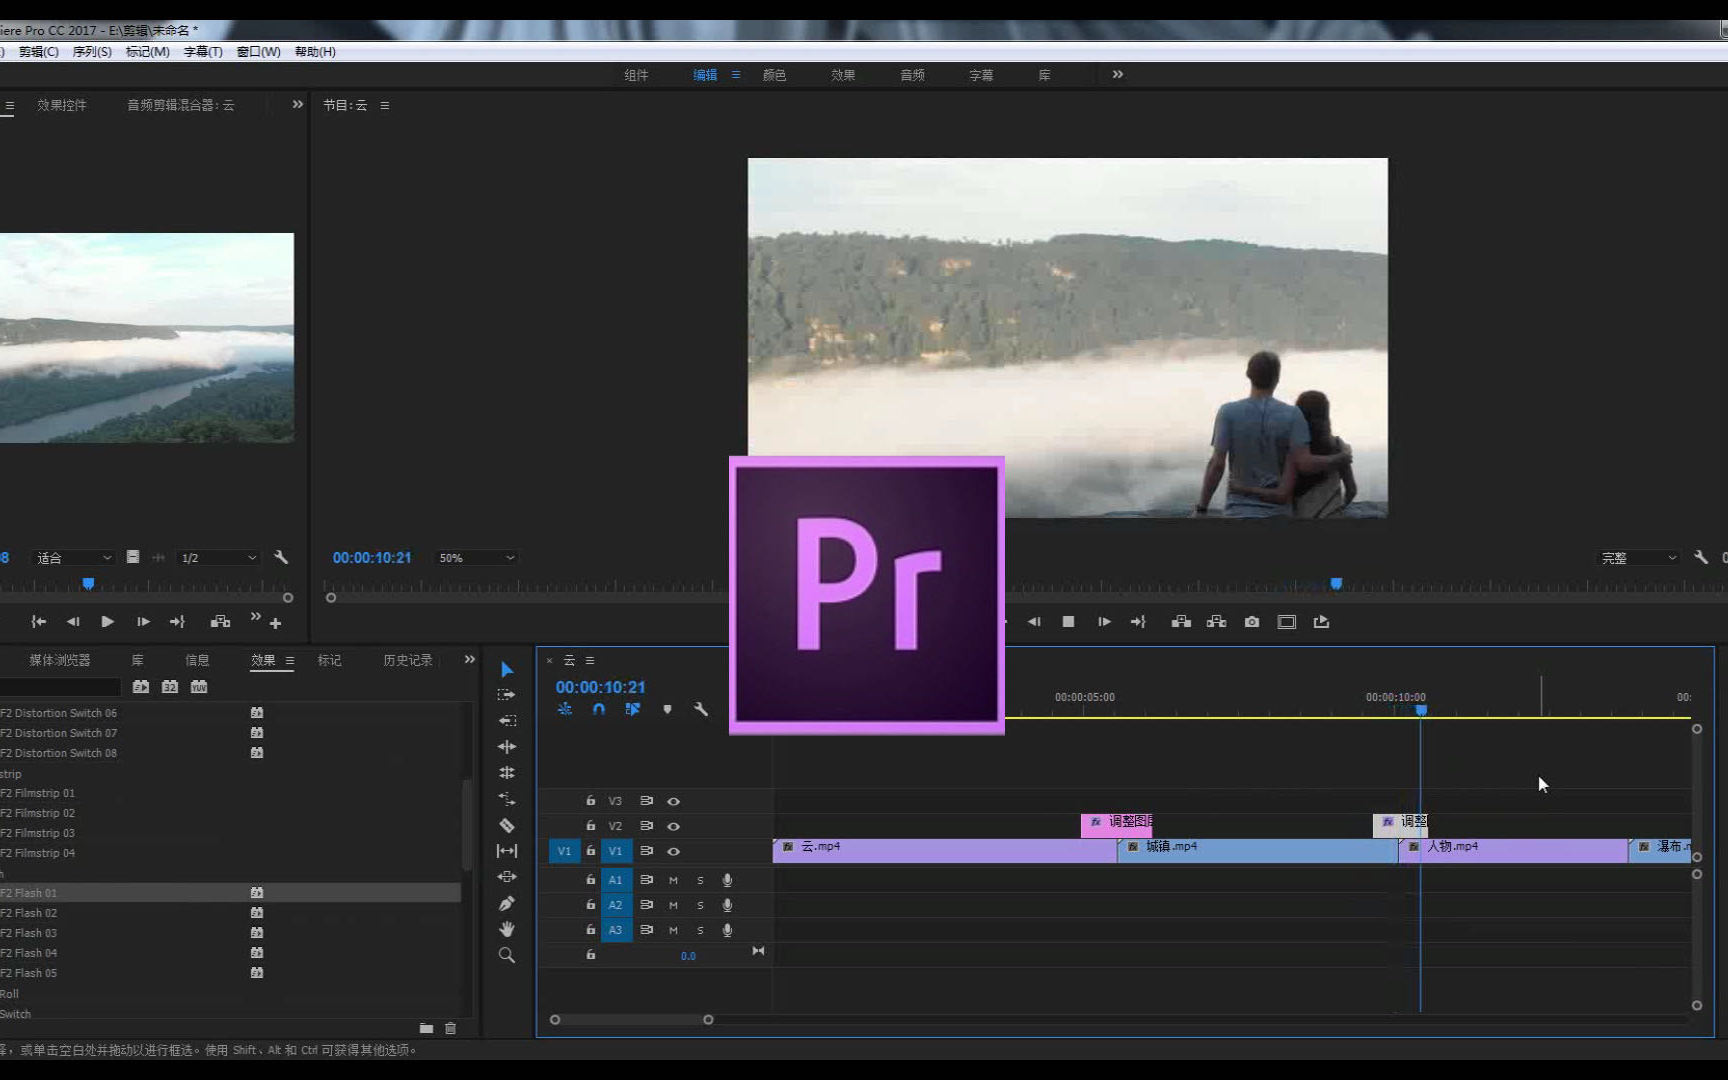1728x1080 pixels.
Task: Toggle A1 track targeting
Action: (616, 880)
